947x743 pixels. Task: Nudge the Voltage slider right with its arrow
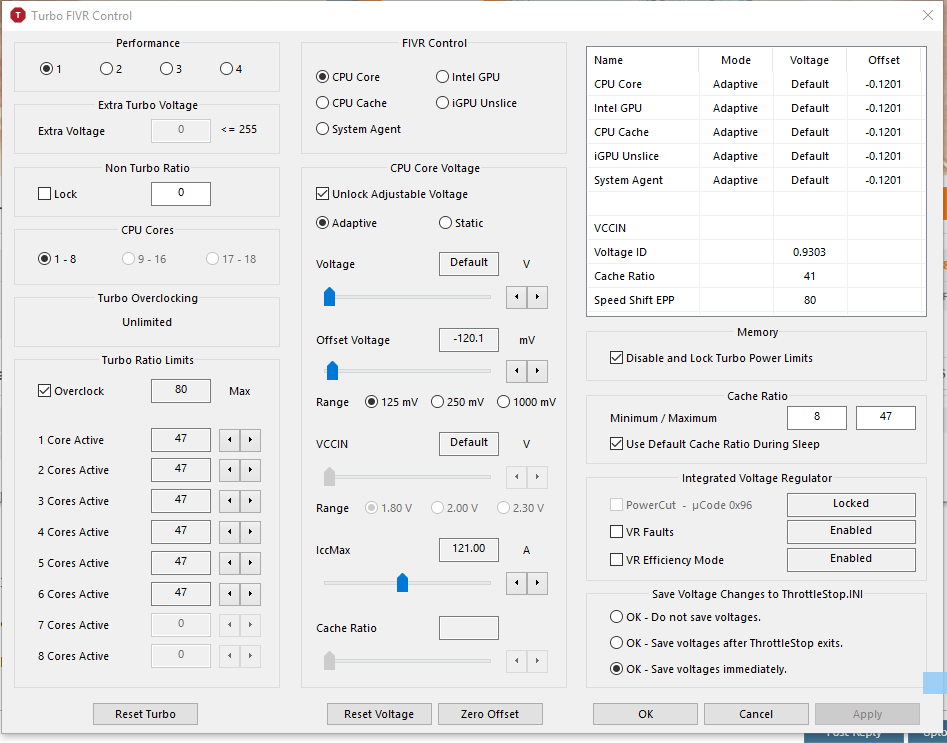coord(537,297)
